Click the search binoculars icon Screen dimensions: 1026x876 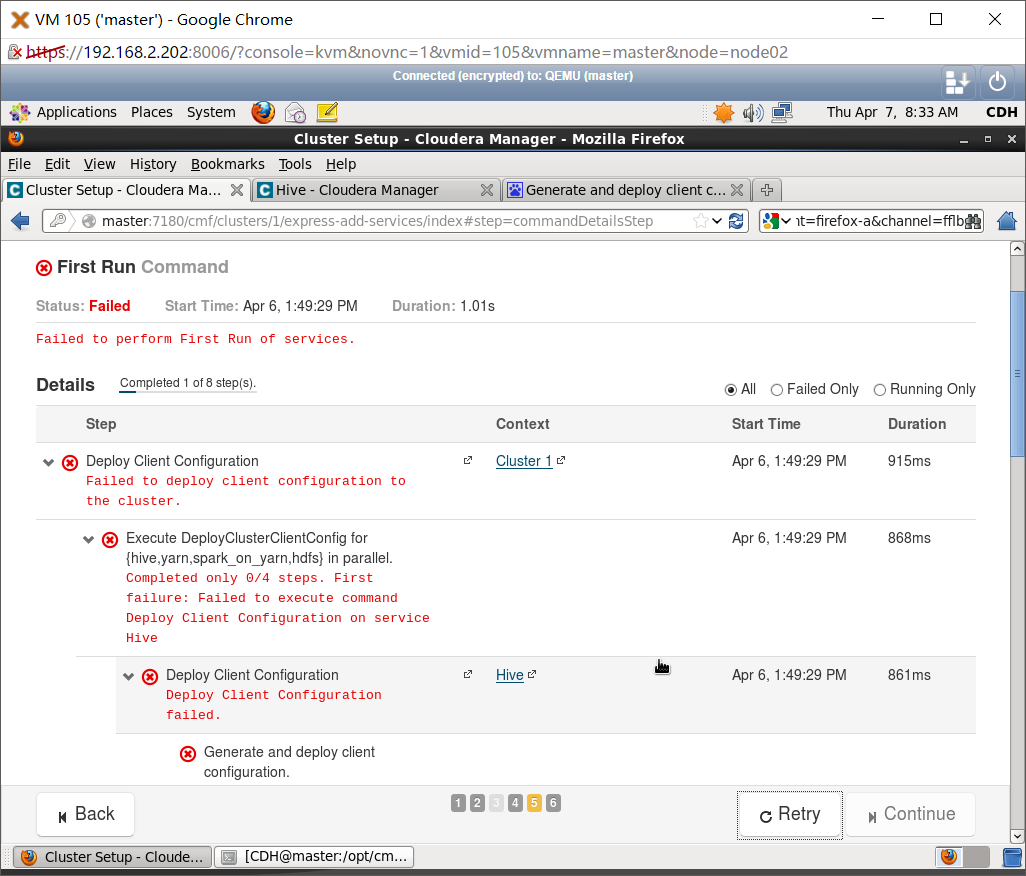click(973, 221)
